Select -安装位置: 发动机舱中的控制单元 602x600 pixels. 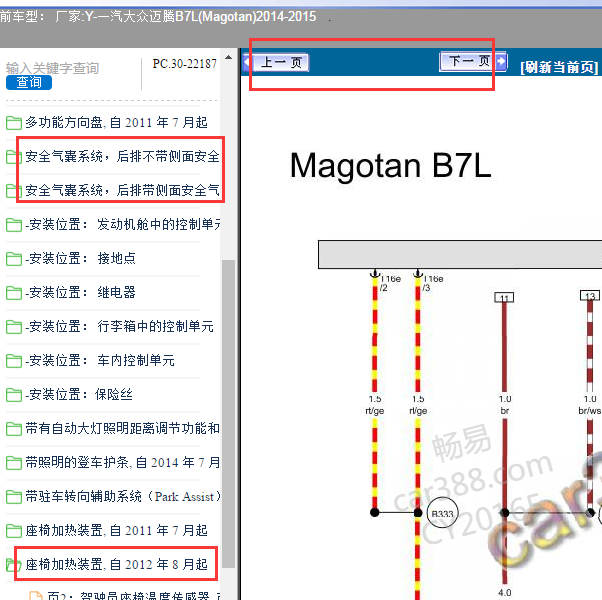tap(123, 224)
